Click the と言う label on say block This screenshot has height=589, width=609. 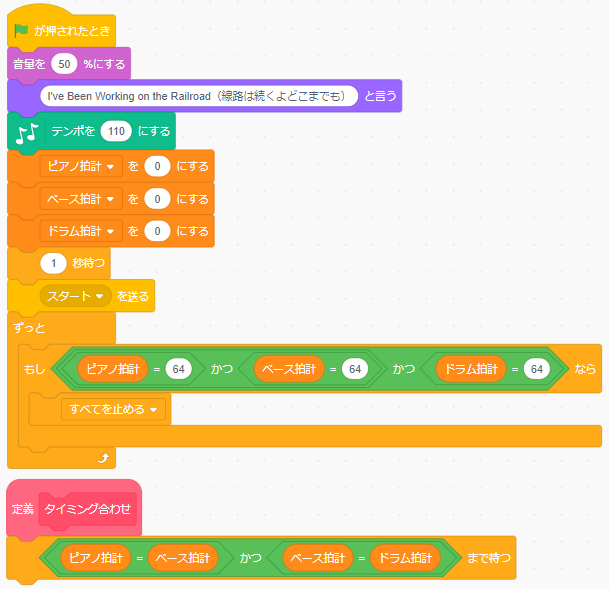[x=380, y=96]
